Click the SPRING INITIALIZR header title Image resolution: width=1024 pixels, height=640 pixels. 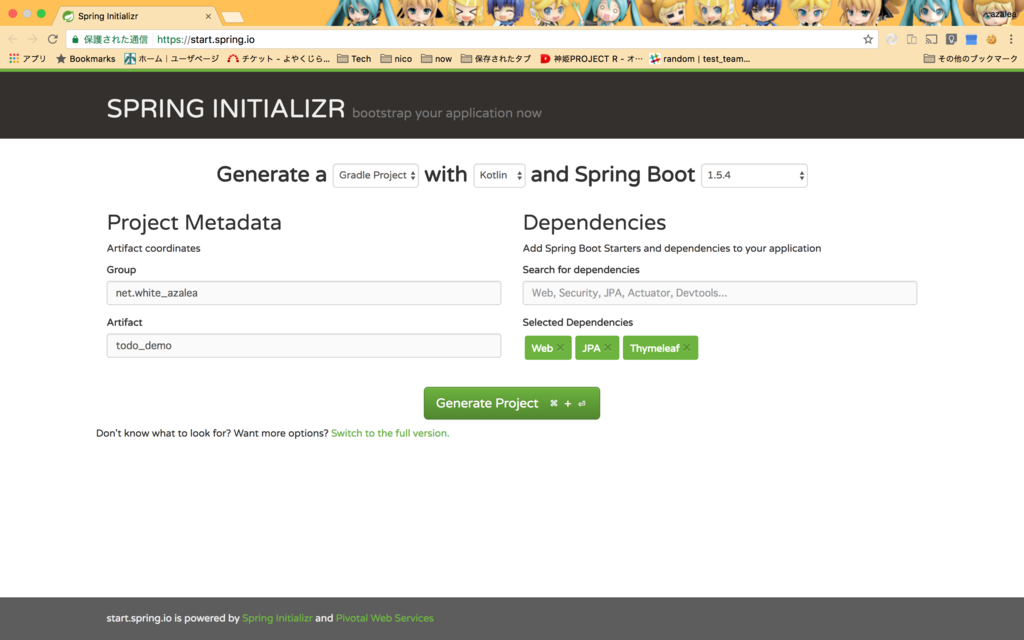tap(226, 108)
